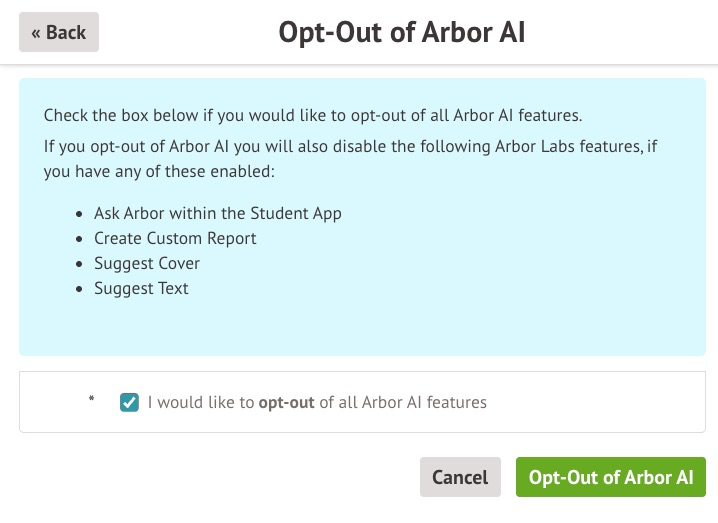
Task: Select the 'Suggest Cover' list item
Action: pos(147,263)
